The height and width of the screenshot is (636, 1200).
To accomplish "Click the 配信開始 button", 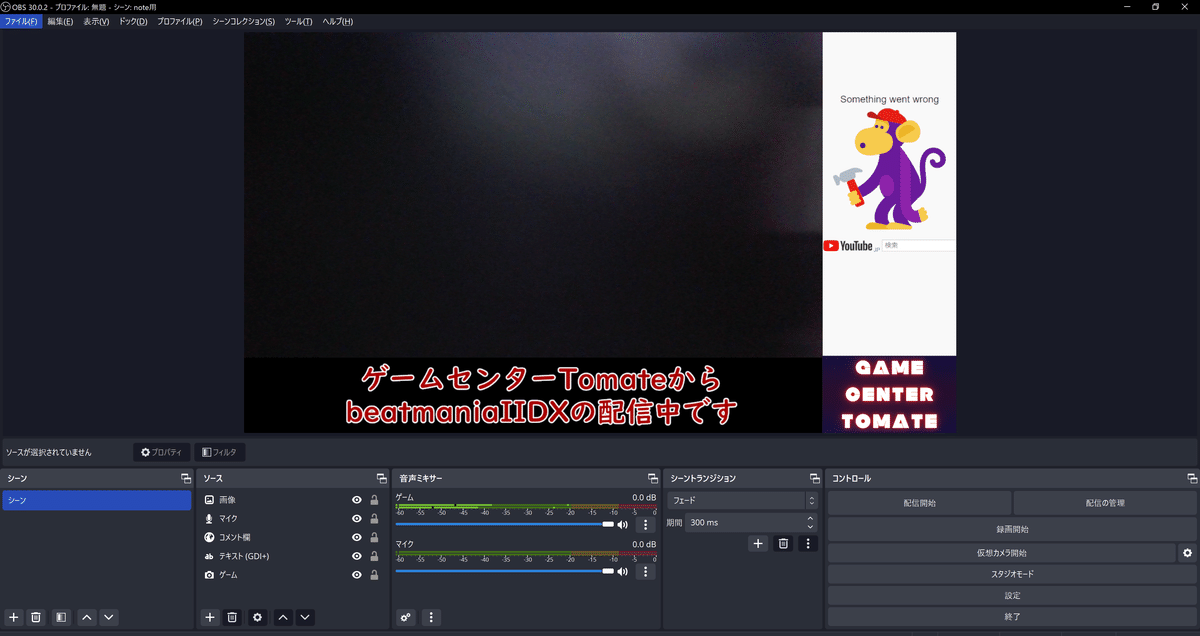I will 919,503.
